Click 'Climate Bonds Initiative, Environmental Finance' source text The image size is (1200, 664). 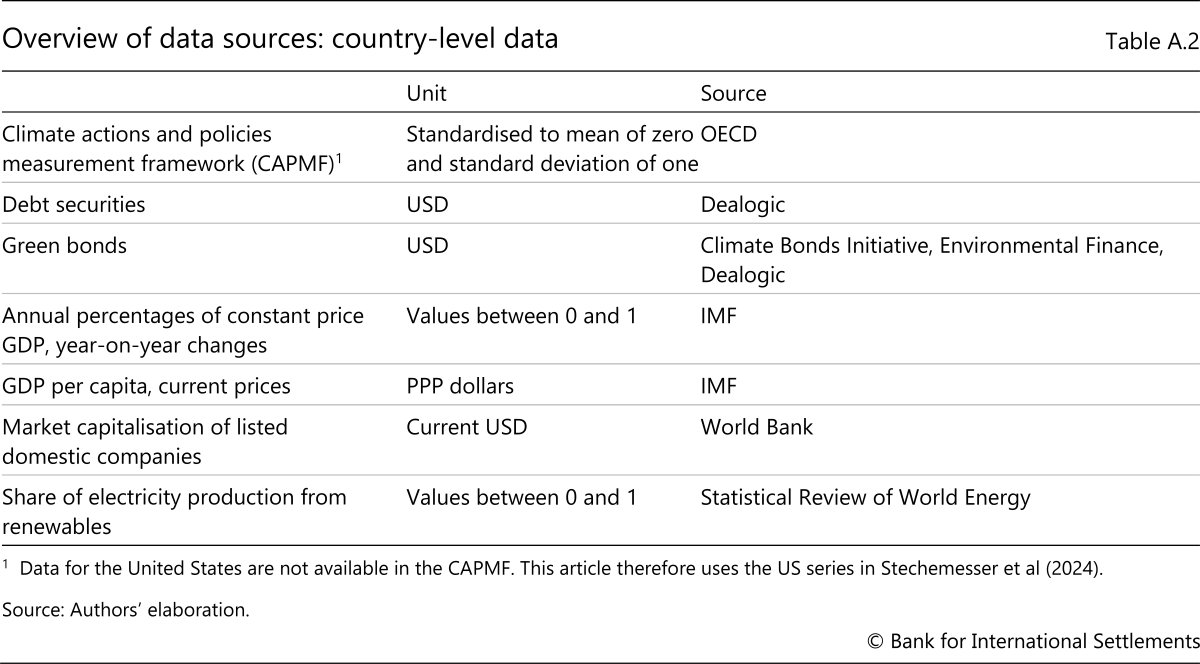pos(931,246)
